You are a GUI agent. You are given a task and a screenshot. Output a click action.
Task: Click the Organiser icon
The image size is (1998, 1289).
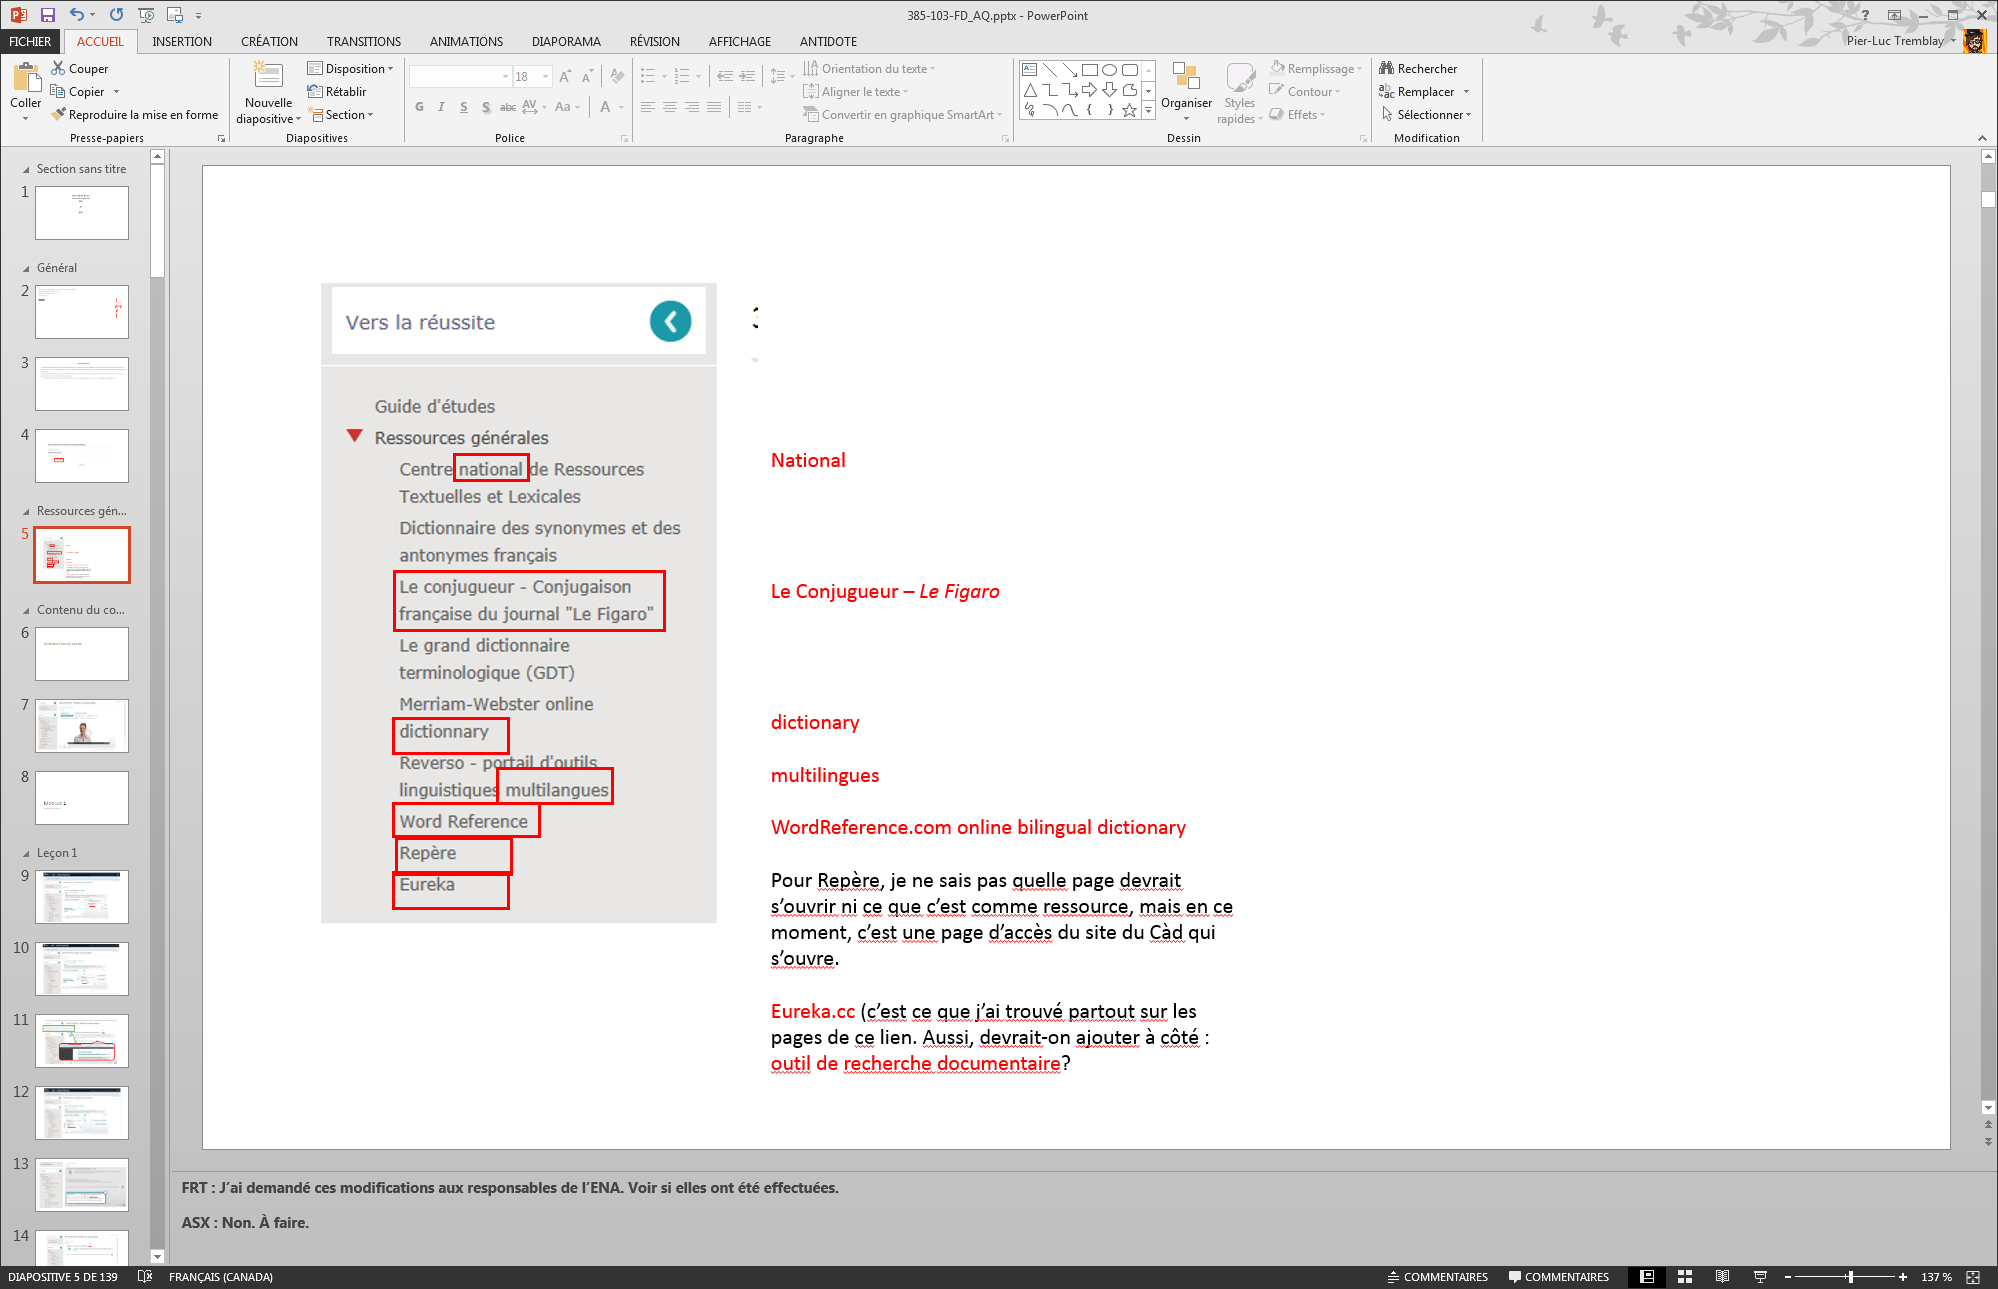pyautogui.click(x=1186, y=77)
